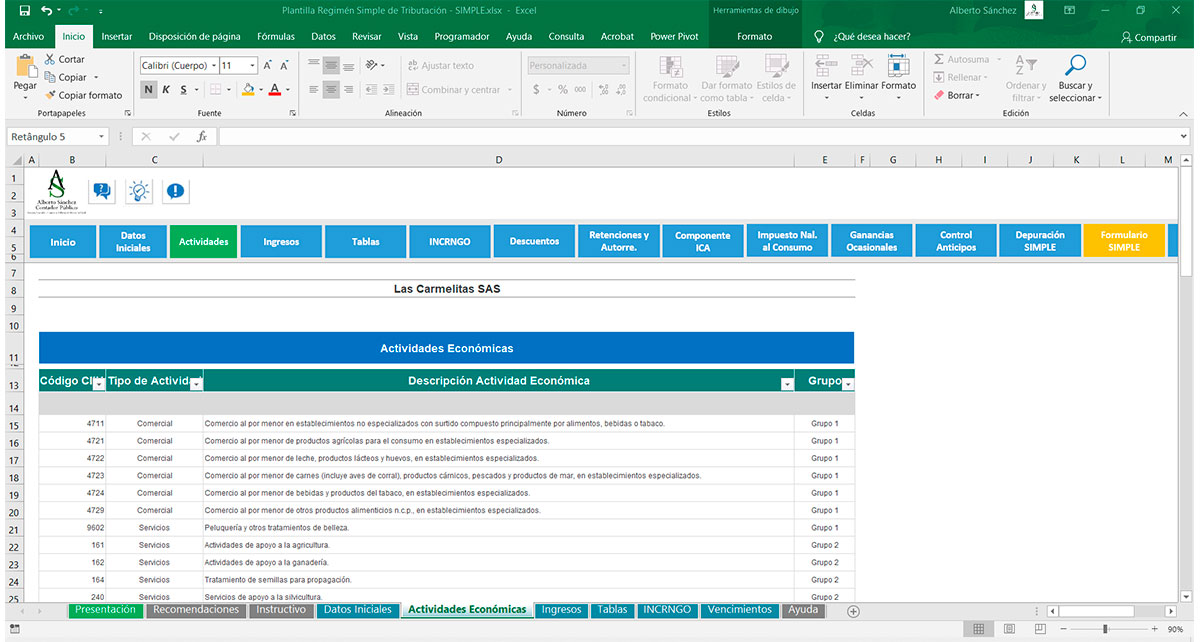Click the zoom slider handle in status bar
This screenshot has width=1200, height=642.
tap(1104, 629)
